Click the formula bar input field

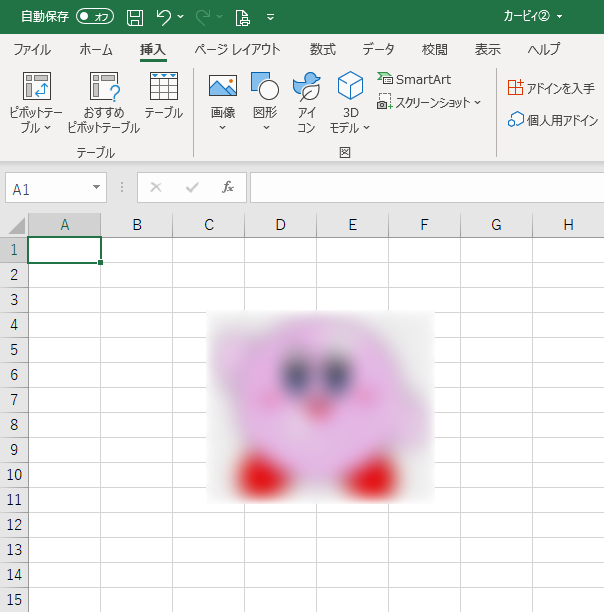click(427, 188)
